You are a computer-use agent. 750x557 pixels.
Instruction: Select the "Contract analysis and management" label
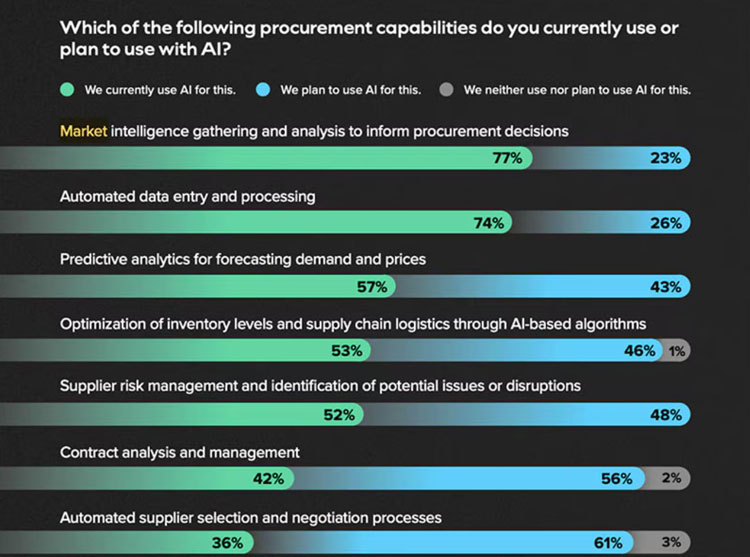pos(180,452)
